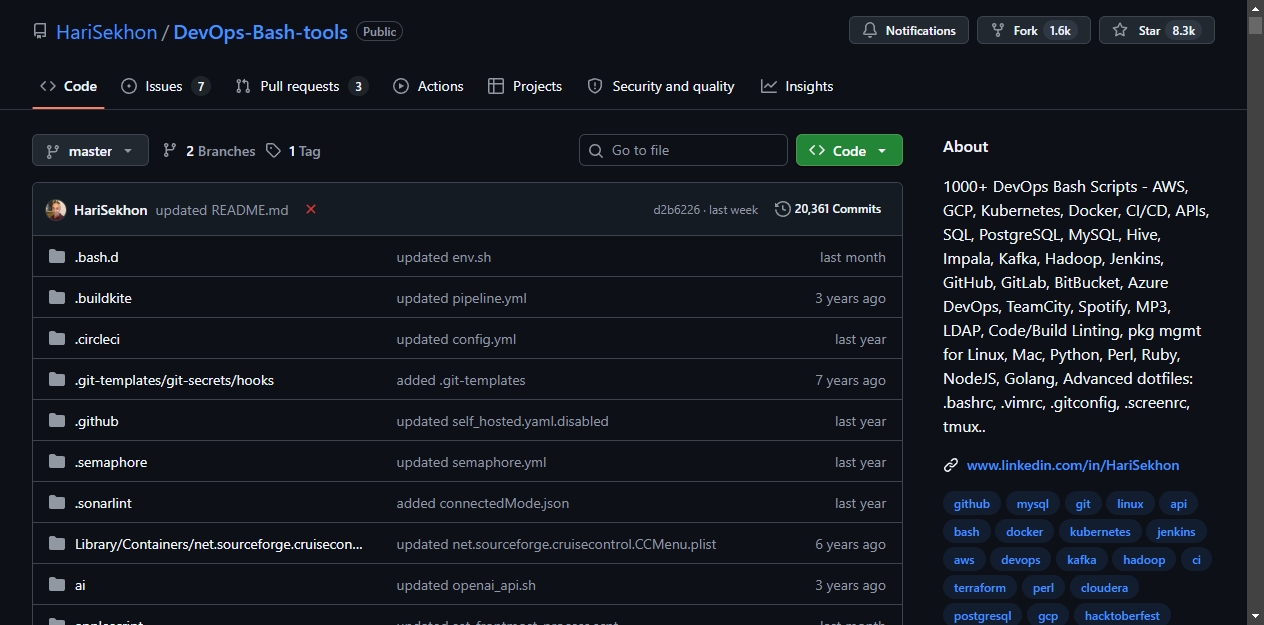Open the Actions tab
The width and height of the screenshot is (1264, 625).
point(428,86)
